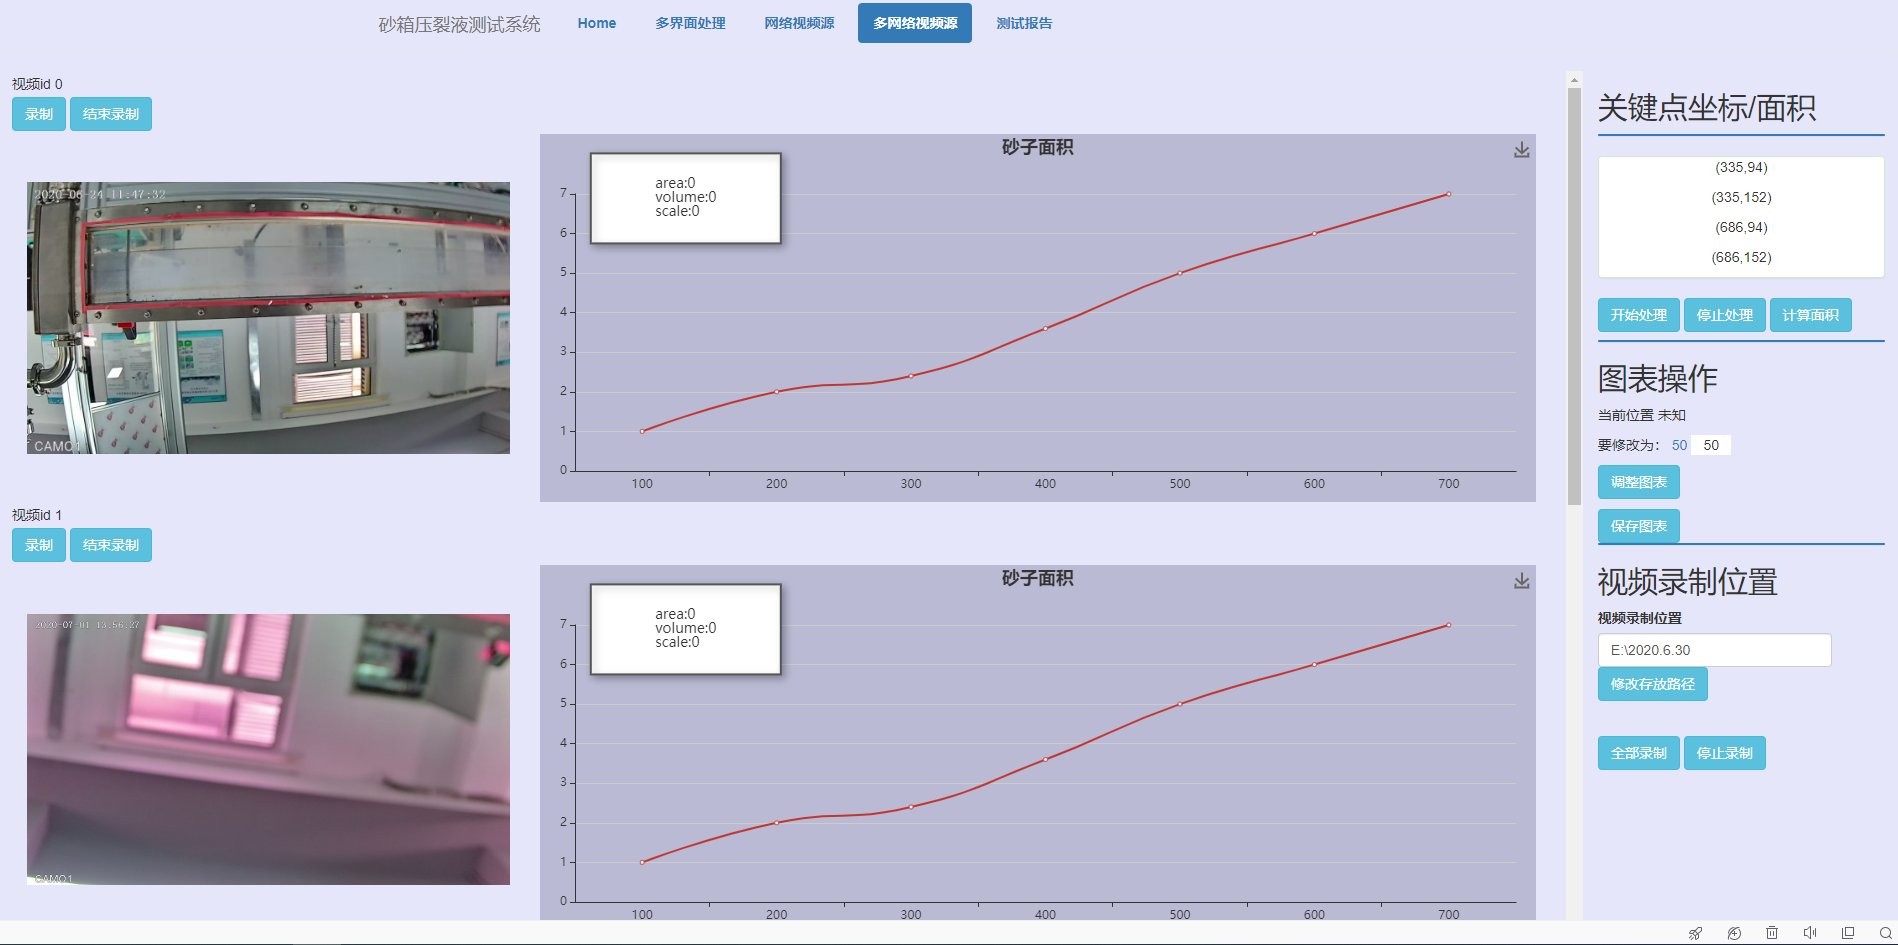Focus the video recording path input field
The image size is (1898, 945).
(1713, 650)
